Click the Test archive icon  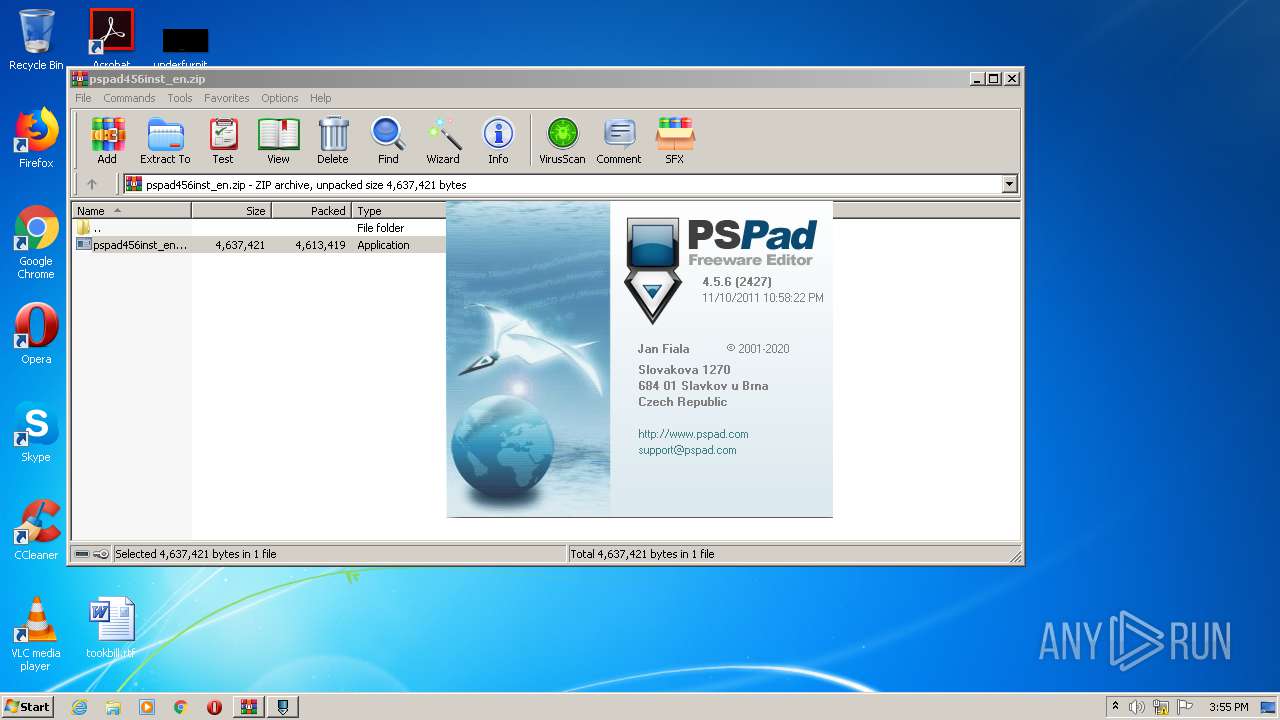(223, 140)
